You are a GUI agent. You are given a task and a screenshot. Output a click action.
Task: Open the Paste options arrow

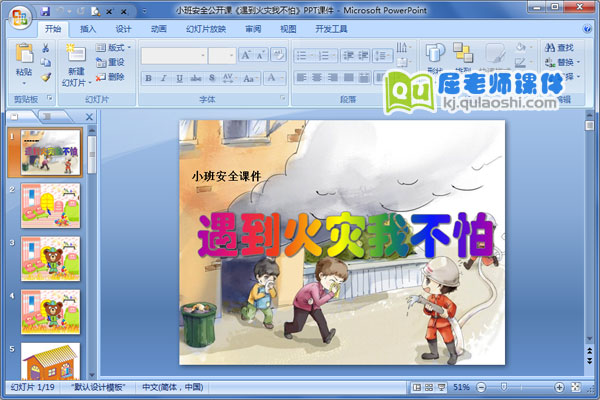tap(24, 83)
